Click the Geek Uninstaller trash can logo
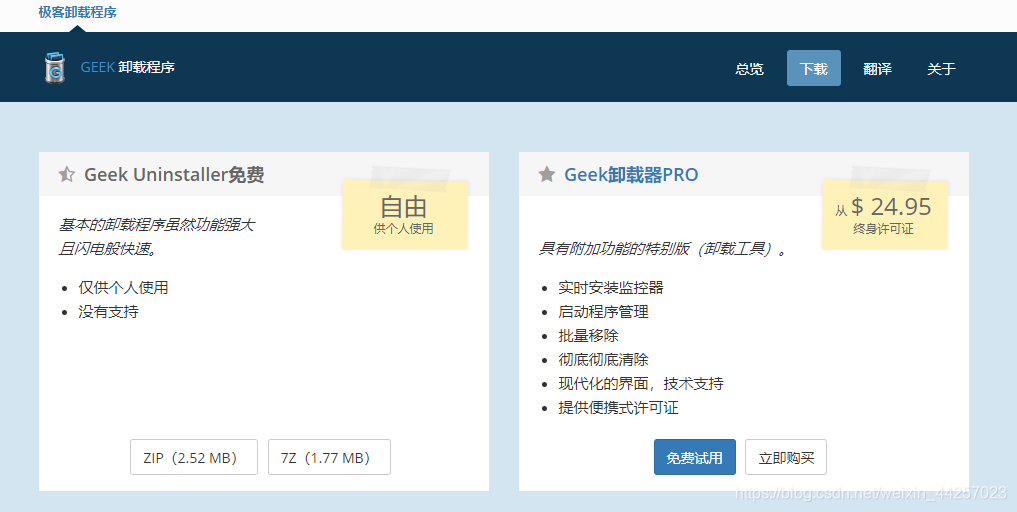This screenshot has height=512, width=1017. click(55, 67)
